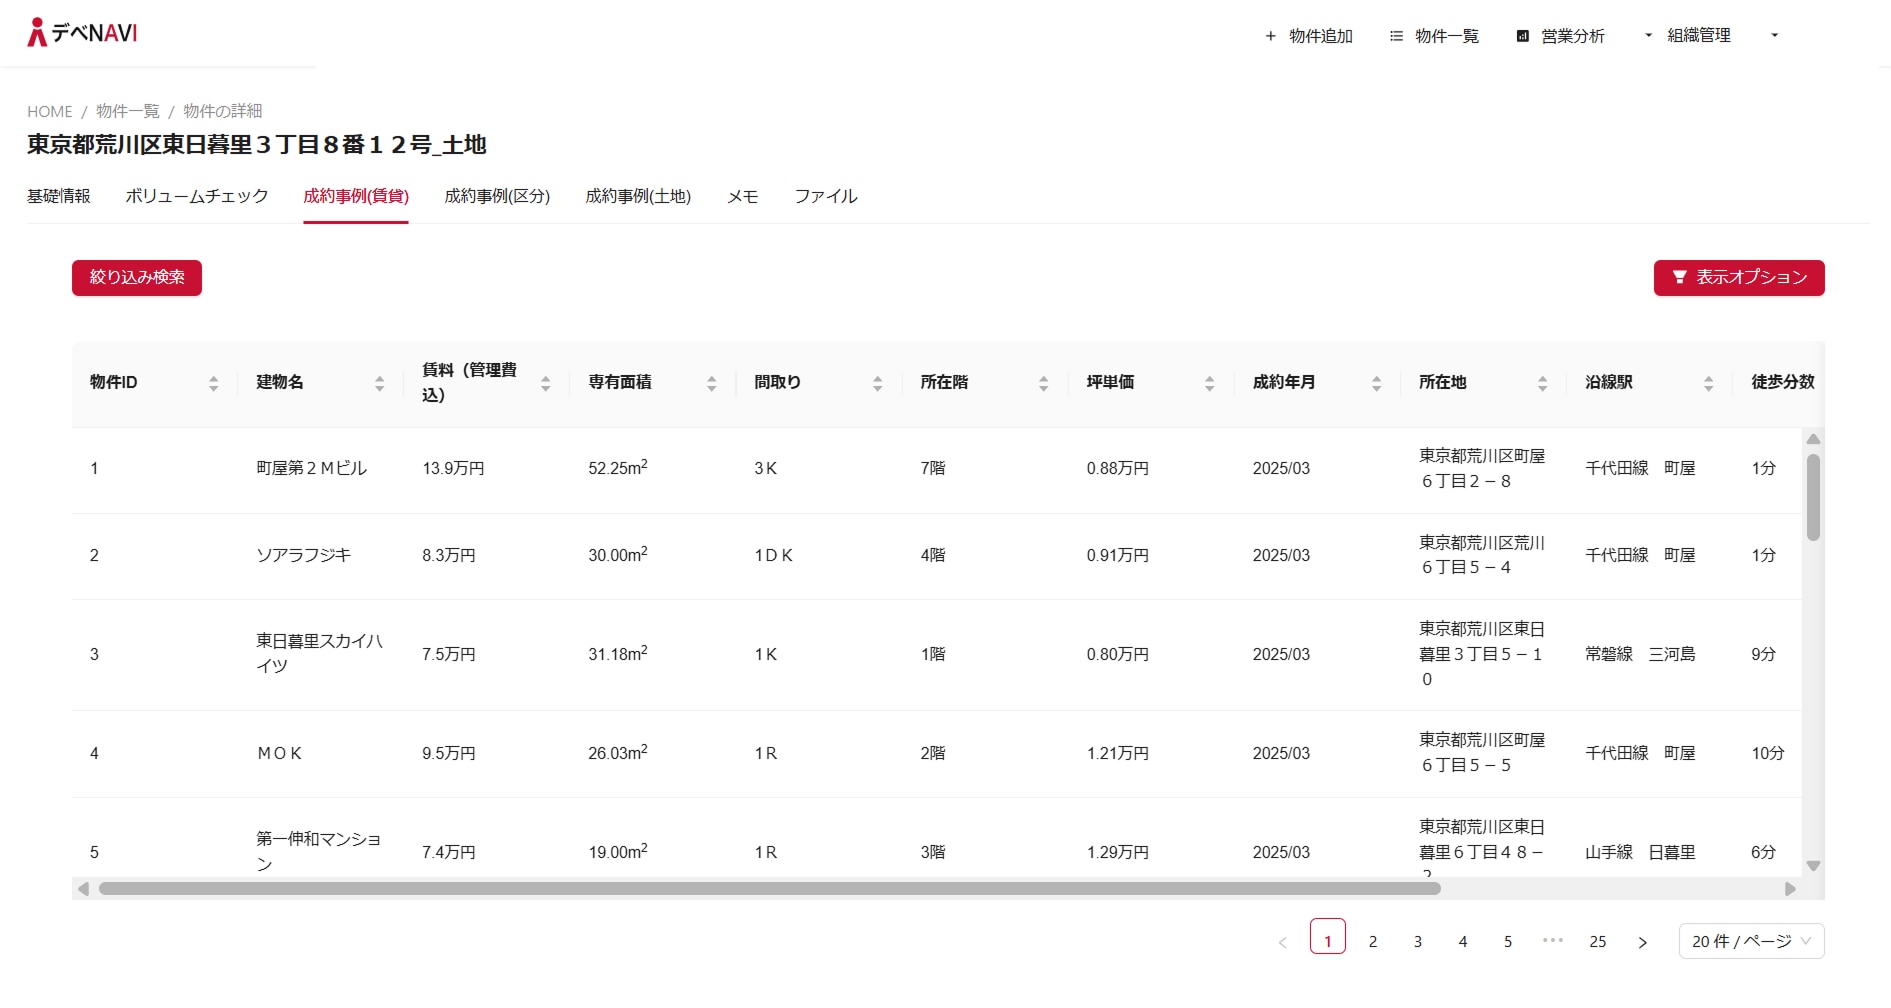
Task: Click the sort icon on 賃料（管理費込）column
Action: pos(545,382)
